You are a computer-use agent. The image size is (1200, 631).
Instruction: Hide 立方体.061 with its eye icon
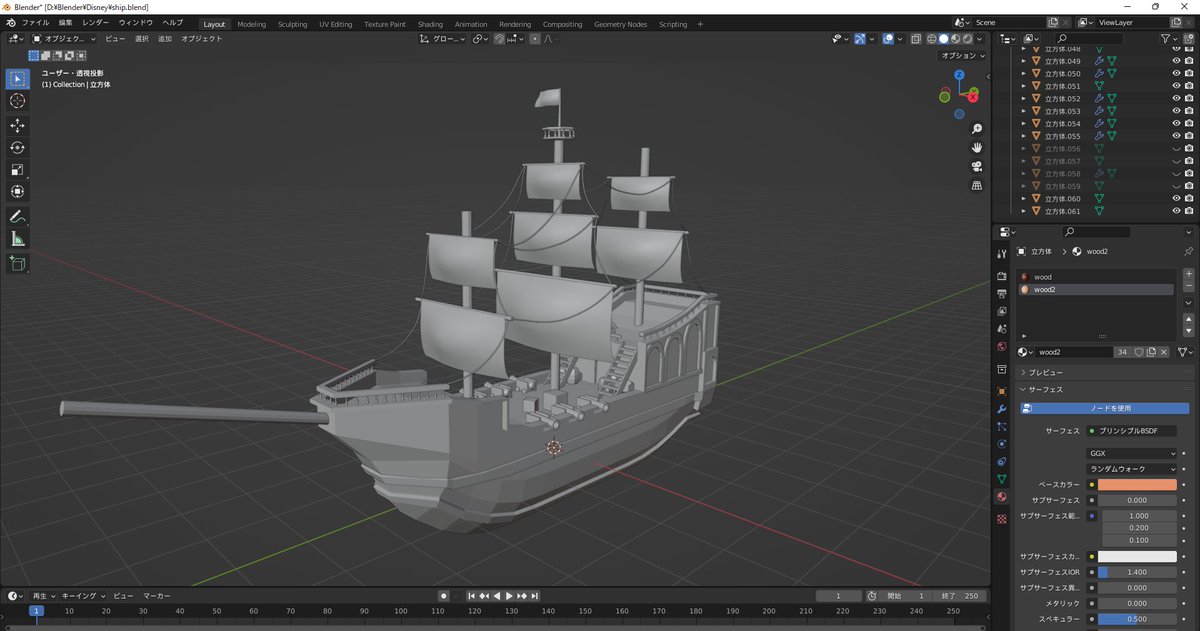coord(1176,211)
